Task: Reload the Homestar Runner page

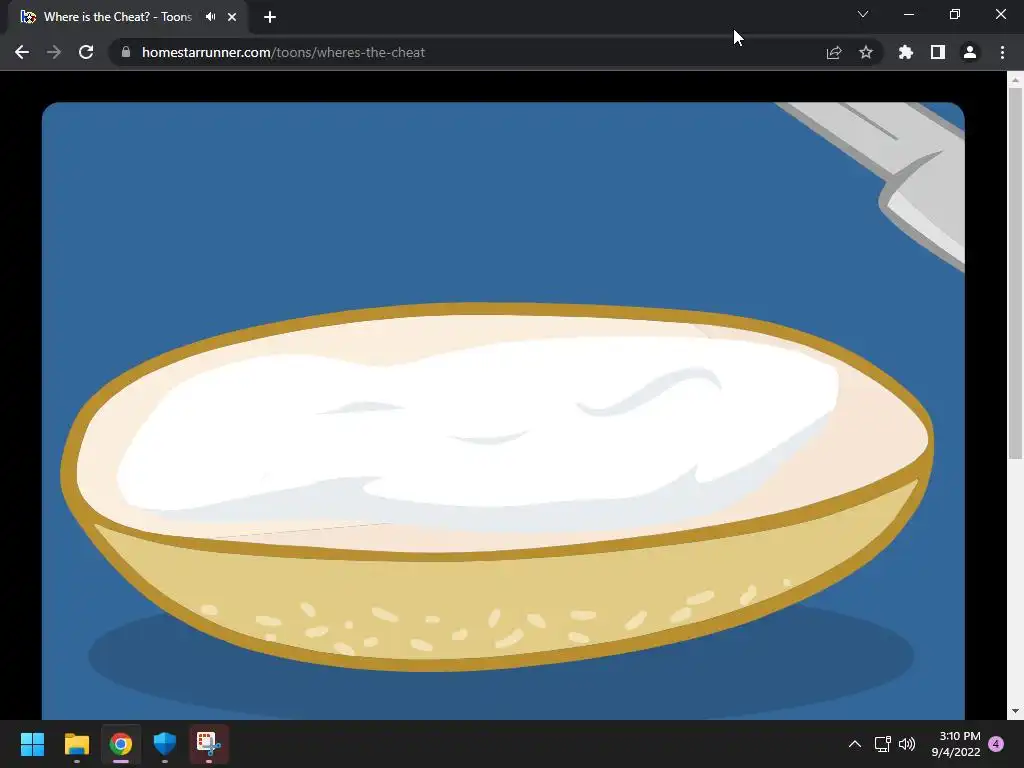Action: [86, 52]
